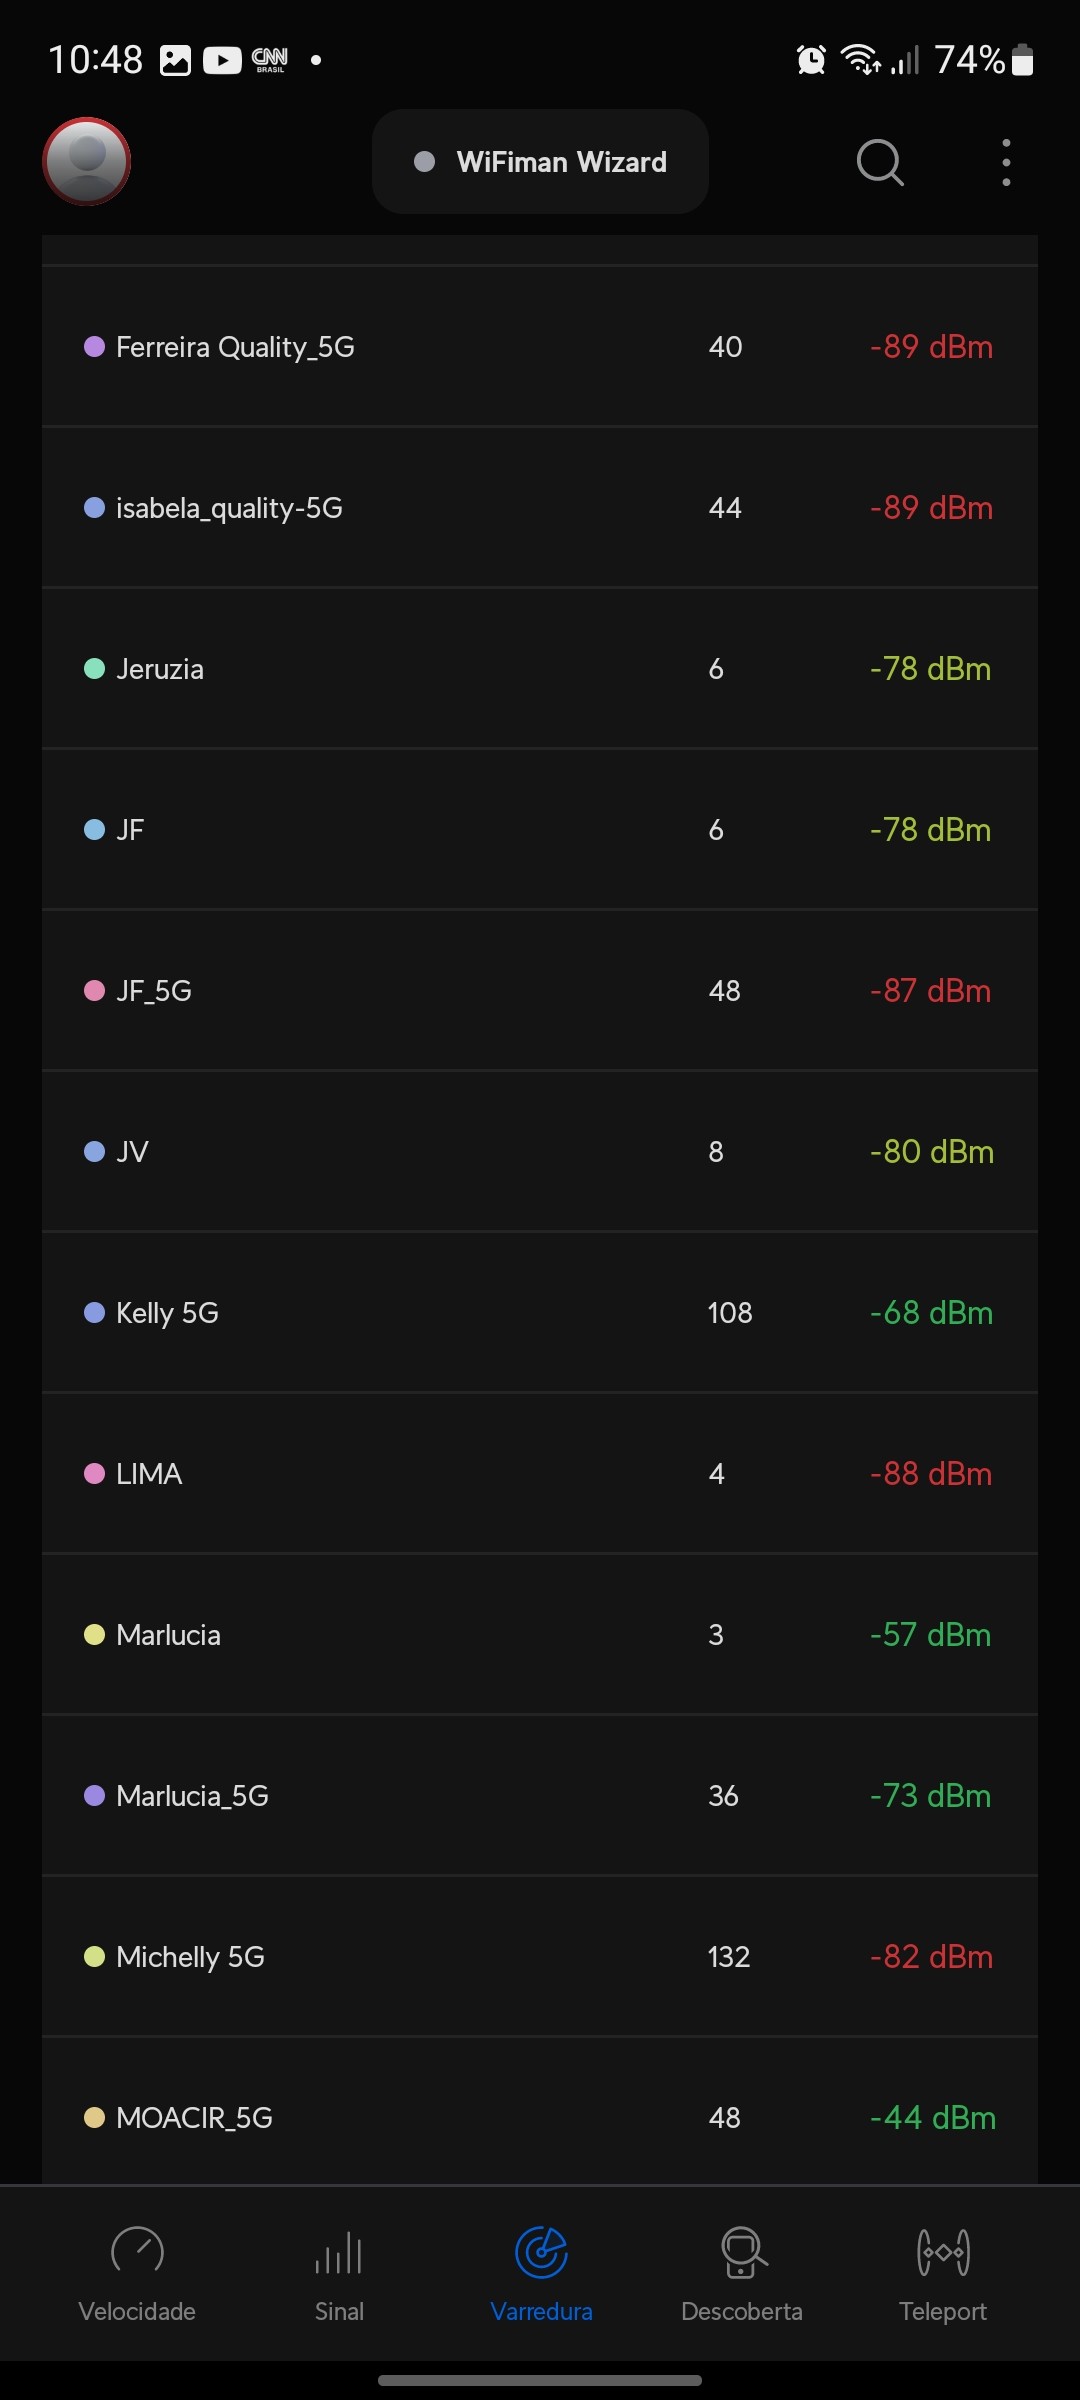
Task: Tap the WiFiman Wizard button
Action: coord(540,162)
